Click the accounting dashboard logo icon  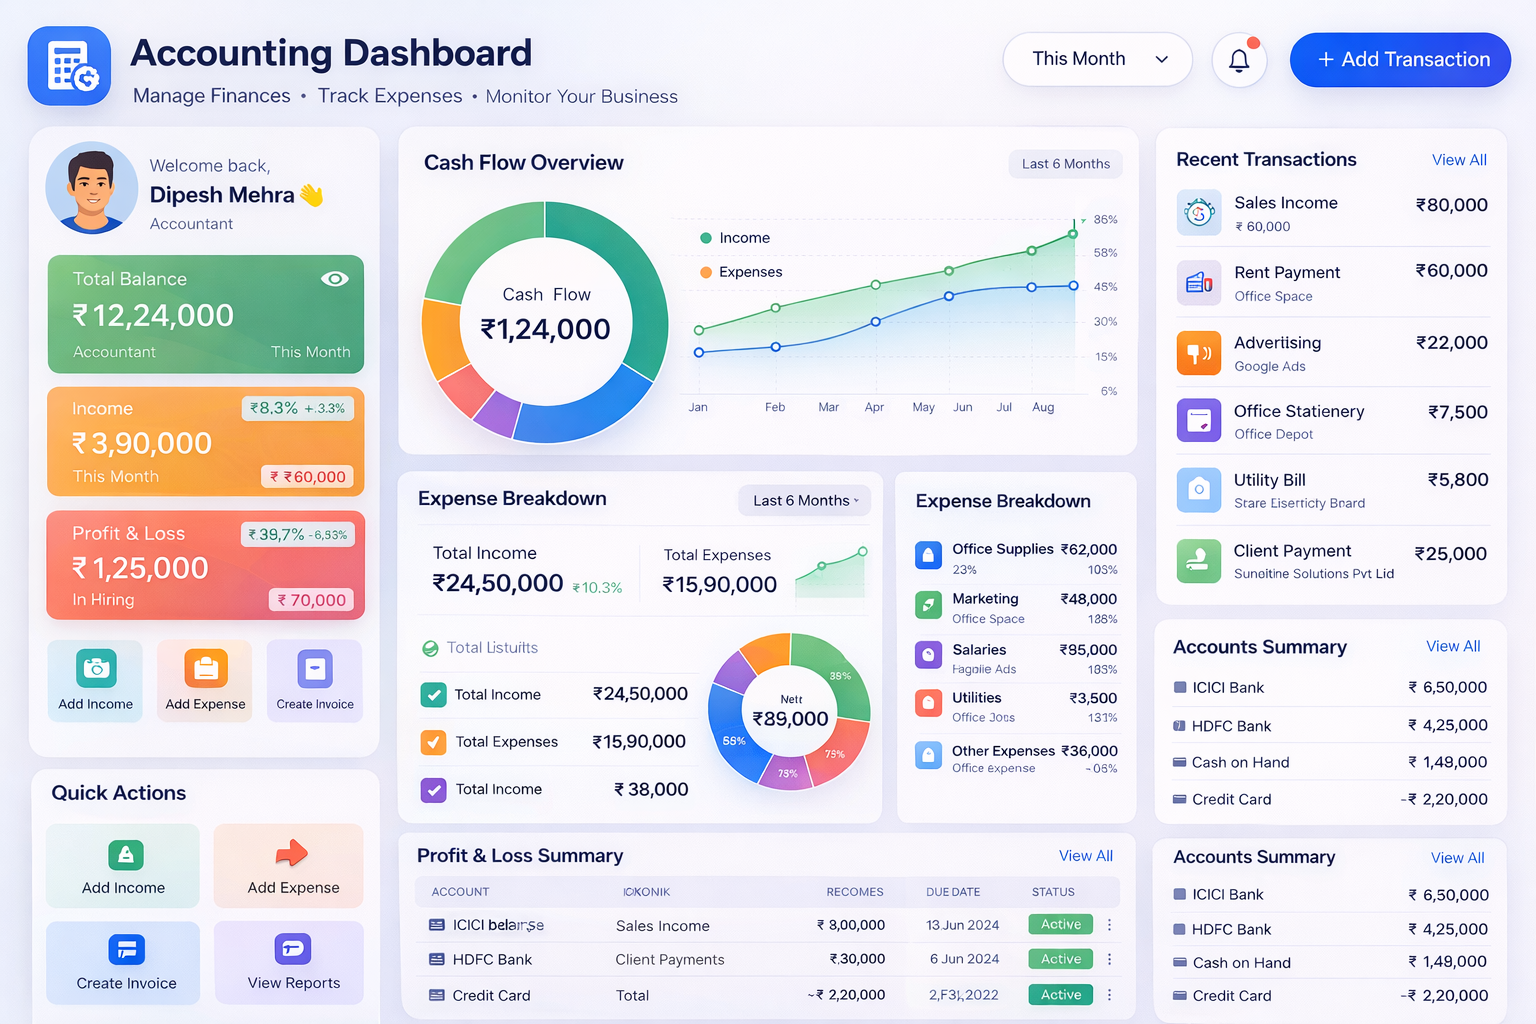69,66
